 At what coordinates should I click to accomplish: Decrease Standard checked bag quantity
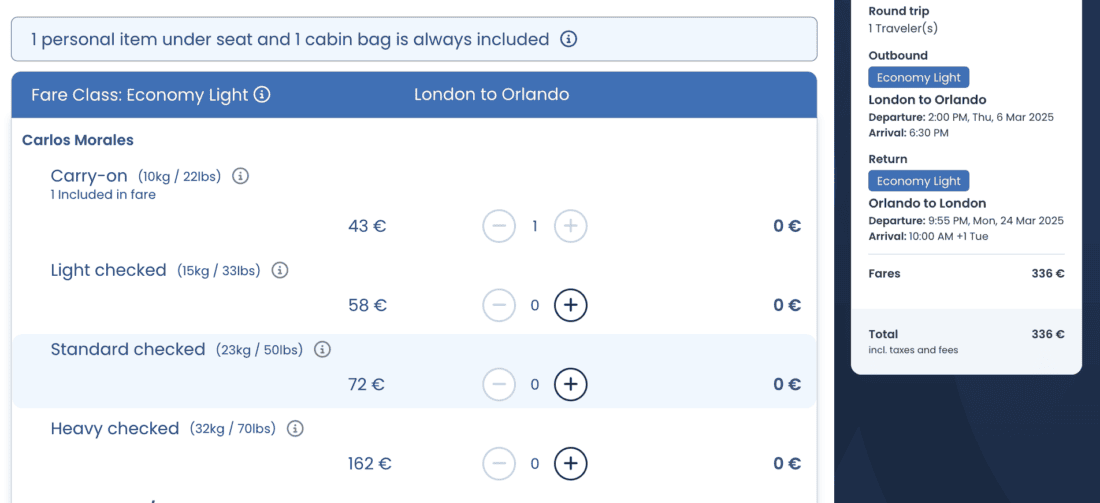point(499,384)
